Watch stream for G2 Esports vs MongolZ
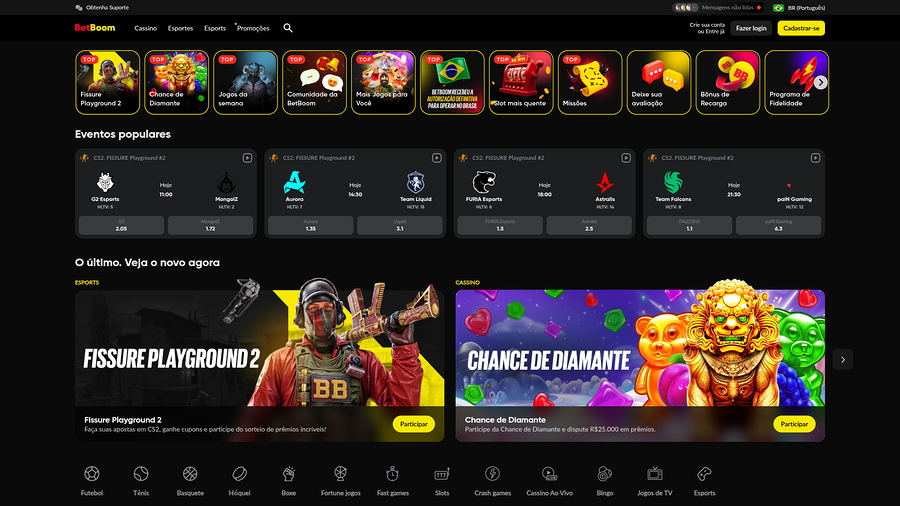Viewport: 900px width, 506px height. click(247, 158)
